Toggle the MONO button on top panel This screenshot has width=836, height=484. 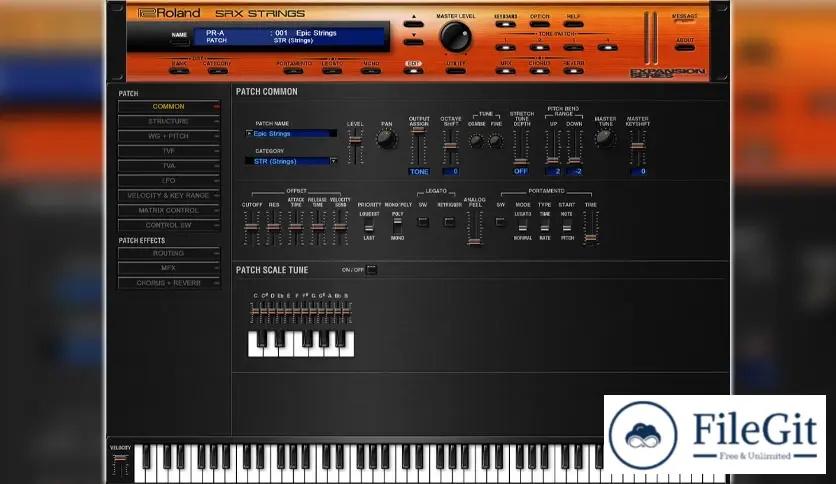(x=371, y=71)
